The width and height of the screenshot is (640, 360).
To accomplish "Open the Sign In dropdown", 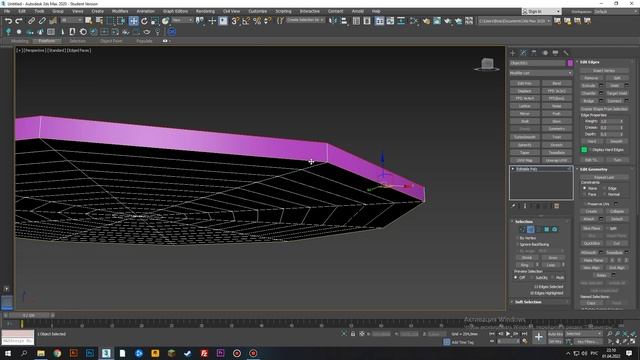I will (x=541, y=11).
